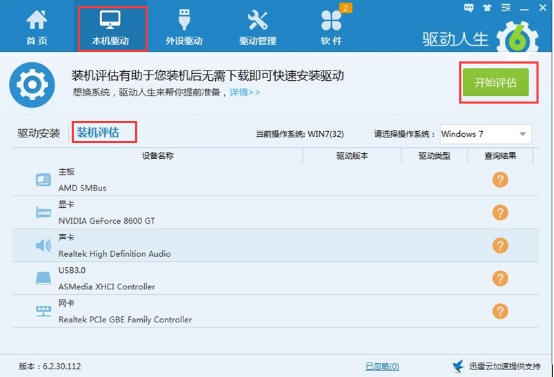The width and height of the screenshot is (554, 377).
Task: Click the 已忽略(0) link
Action: tap(382, 366)
